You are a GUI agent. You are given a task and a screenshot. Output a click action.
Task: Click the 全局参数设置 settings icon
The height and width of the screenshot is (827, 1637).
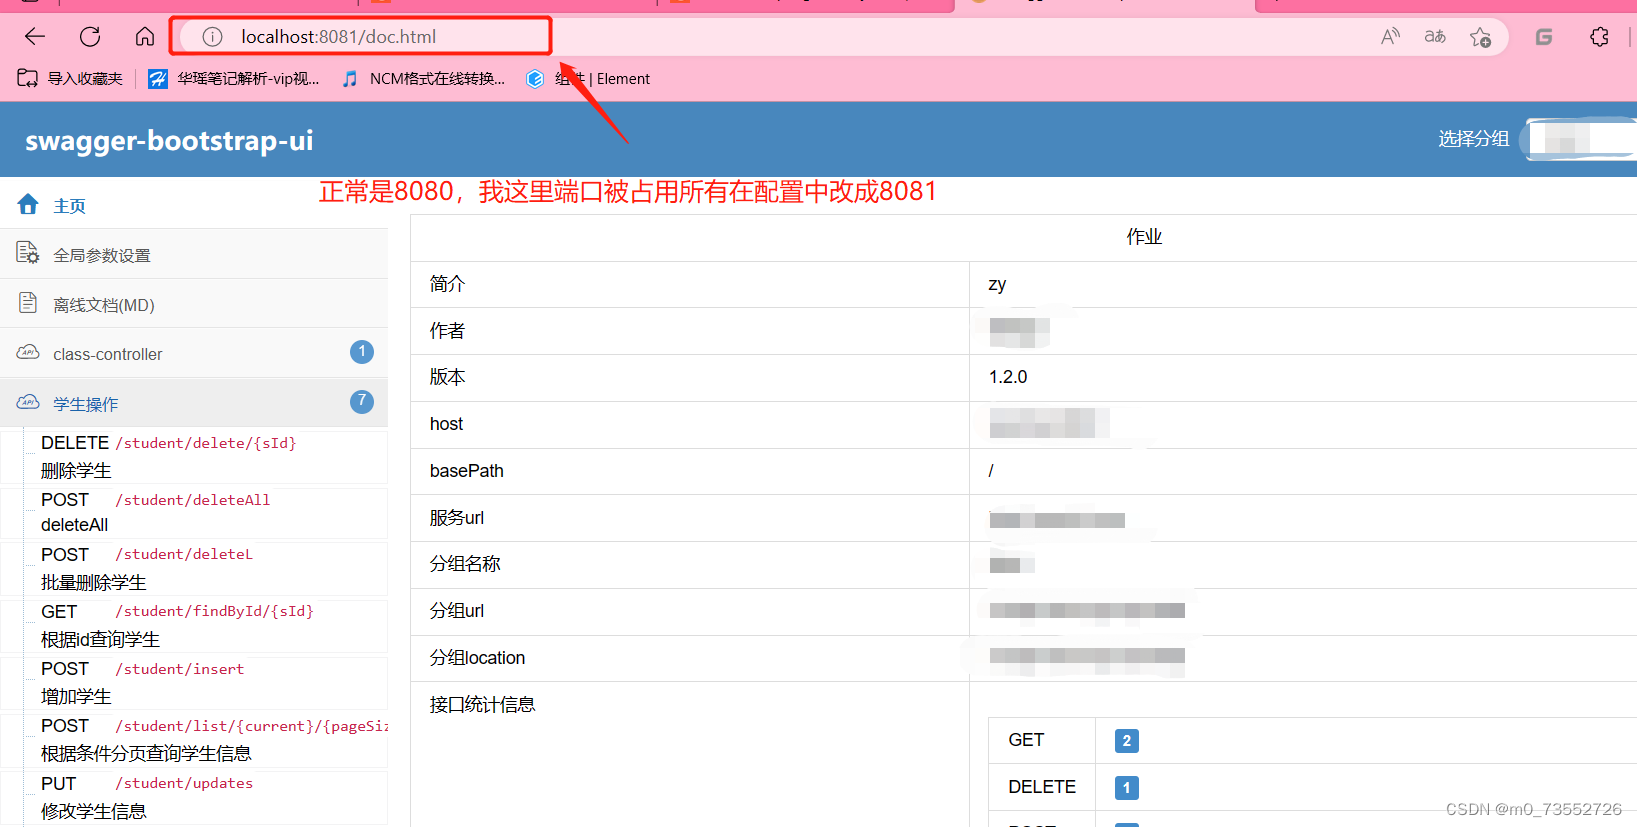point(28,253)
